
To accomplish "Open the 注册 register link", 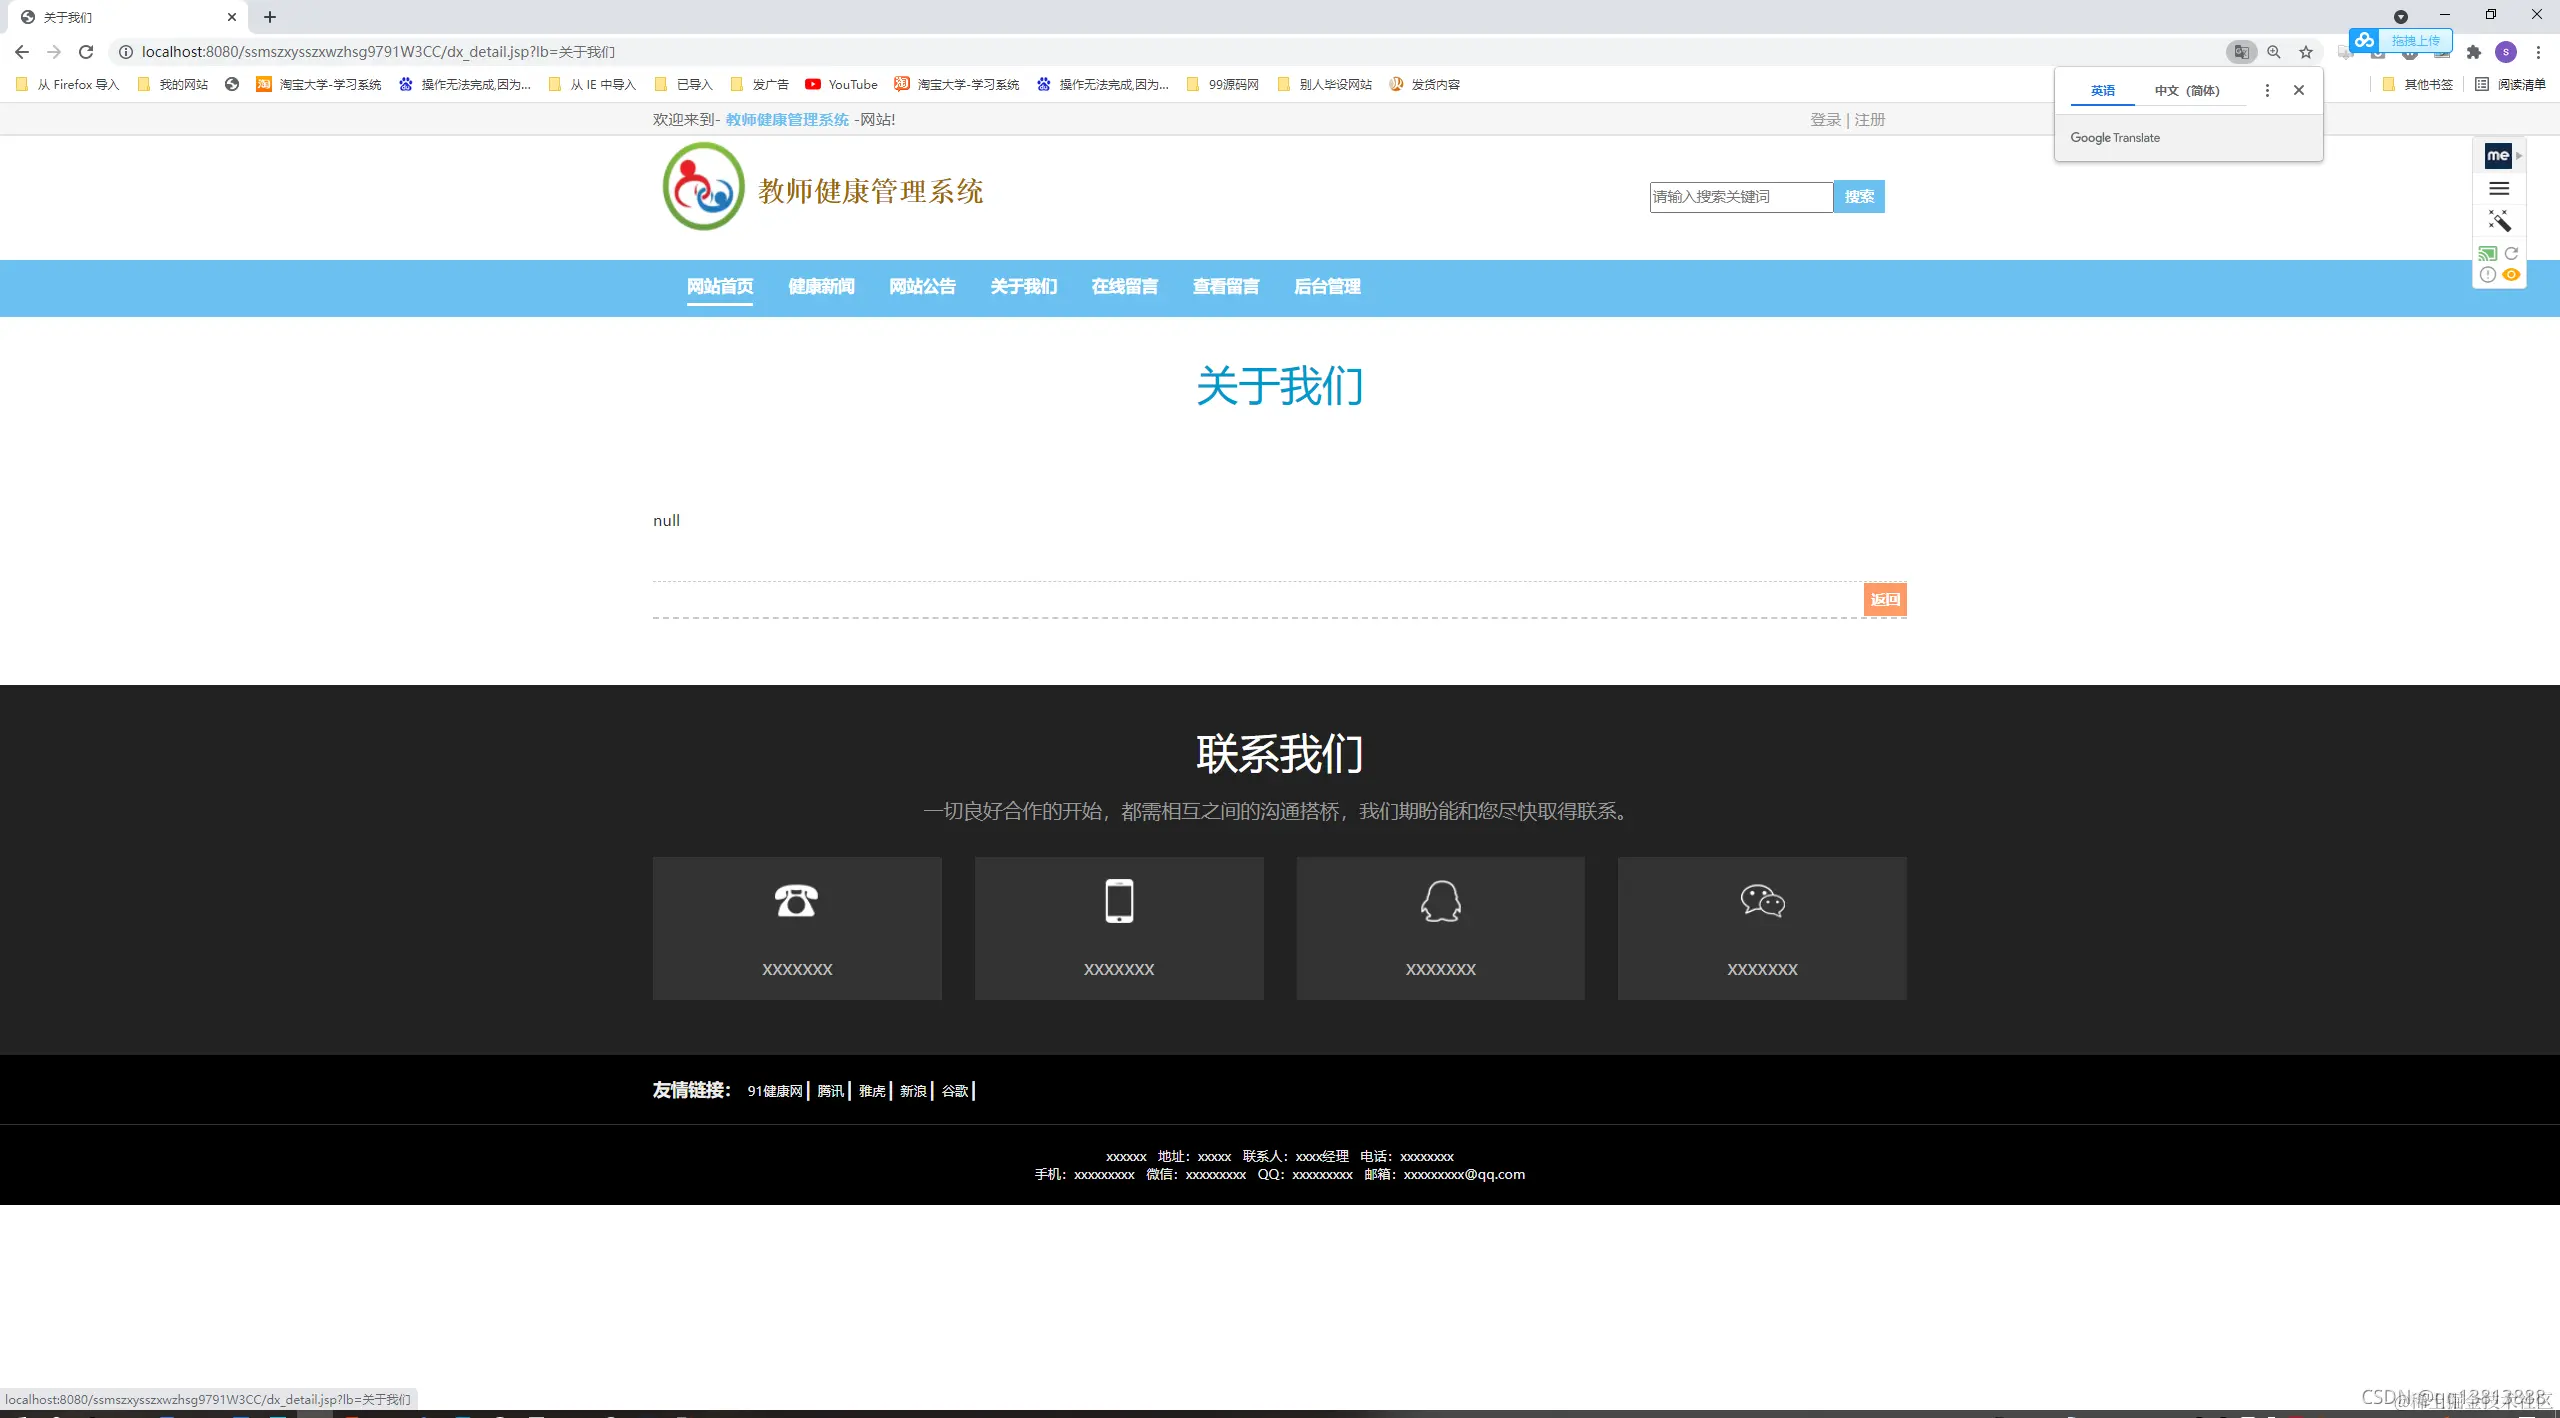I will pyautogui.click(x=1869, y=119).
